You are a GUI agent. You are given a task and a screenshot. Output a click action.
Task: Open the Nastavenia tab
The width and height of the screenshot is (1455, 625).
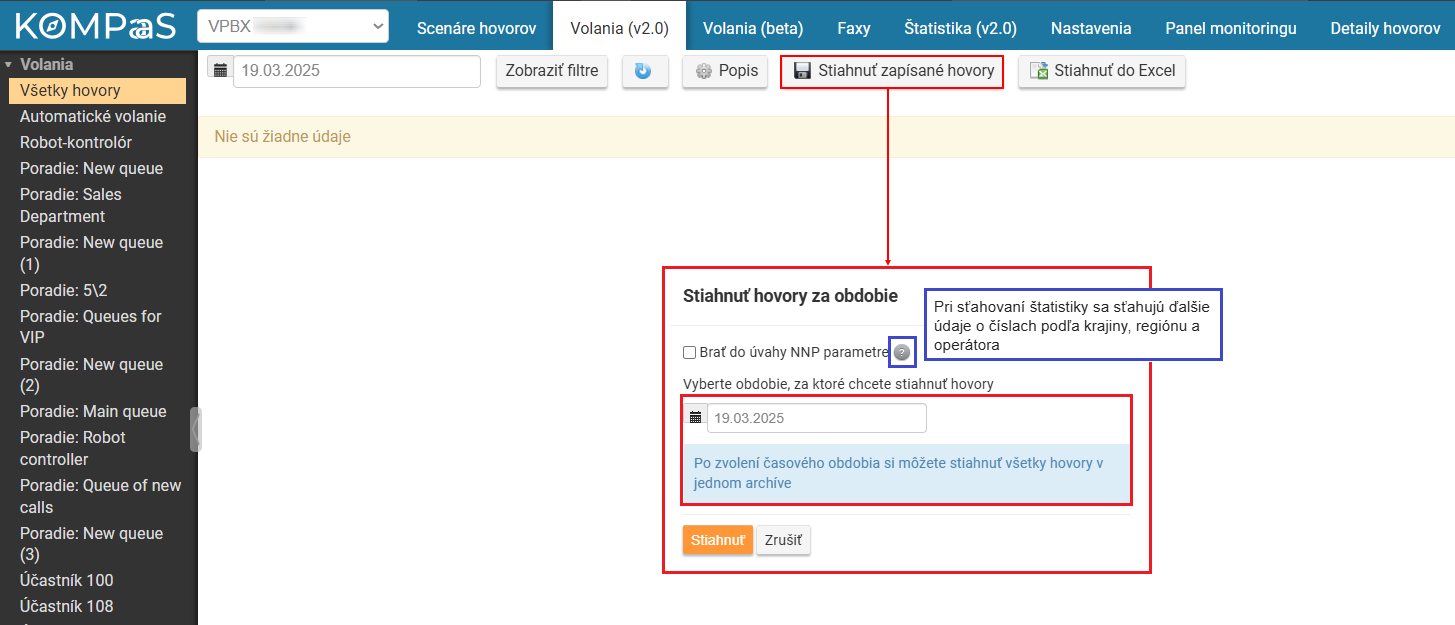[1091, 28]
